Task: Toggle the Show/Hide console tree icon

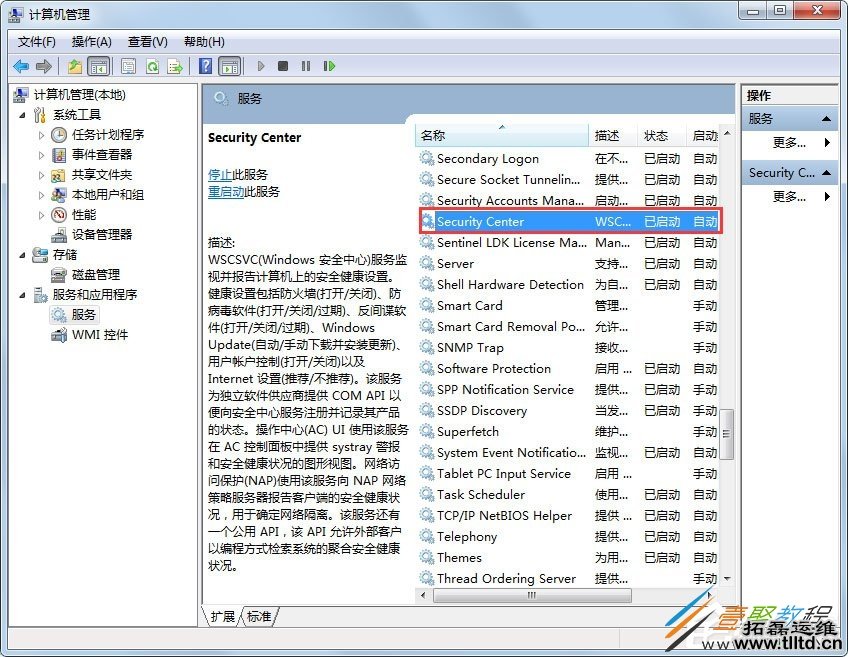Action: [100, 66]
